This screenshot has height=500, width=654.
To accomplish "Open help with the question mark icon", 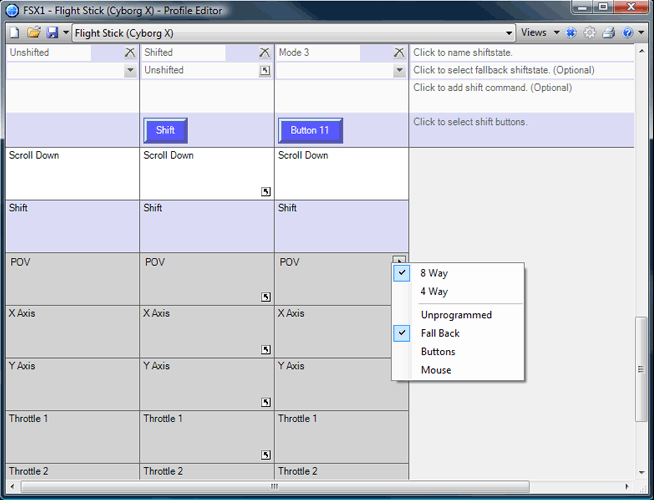I will point(627,33).
